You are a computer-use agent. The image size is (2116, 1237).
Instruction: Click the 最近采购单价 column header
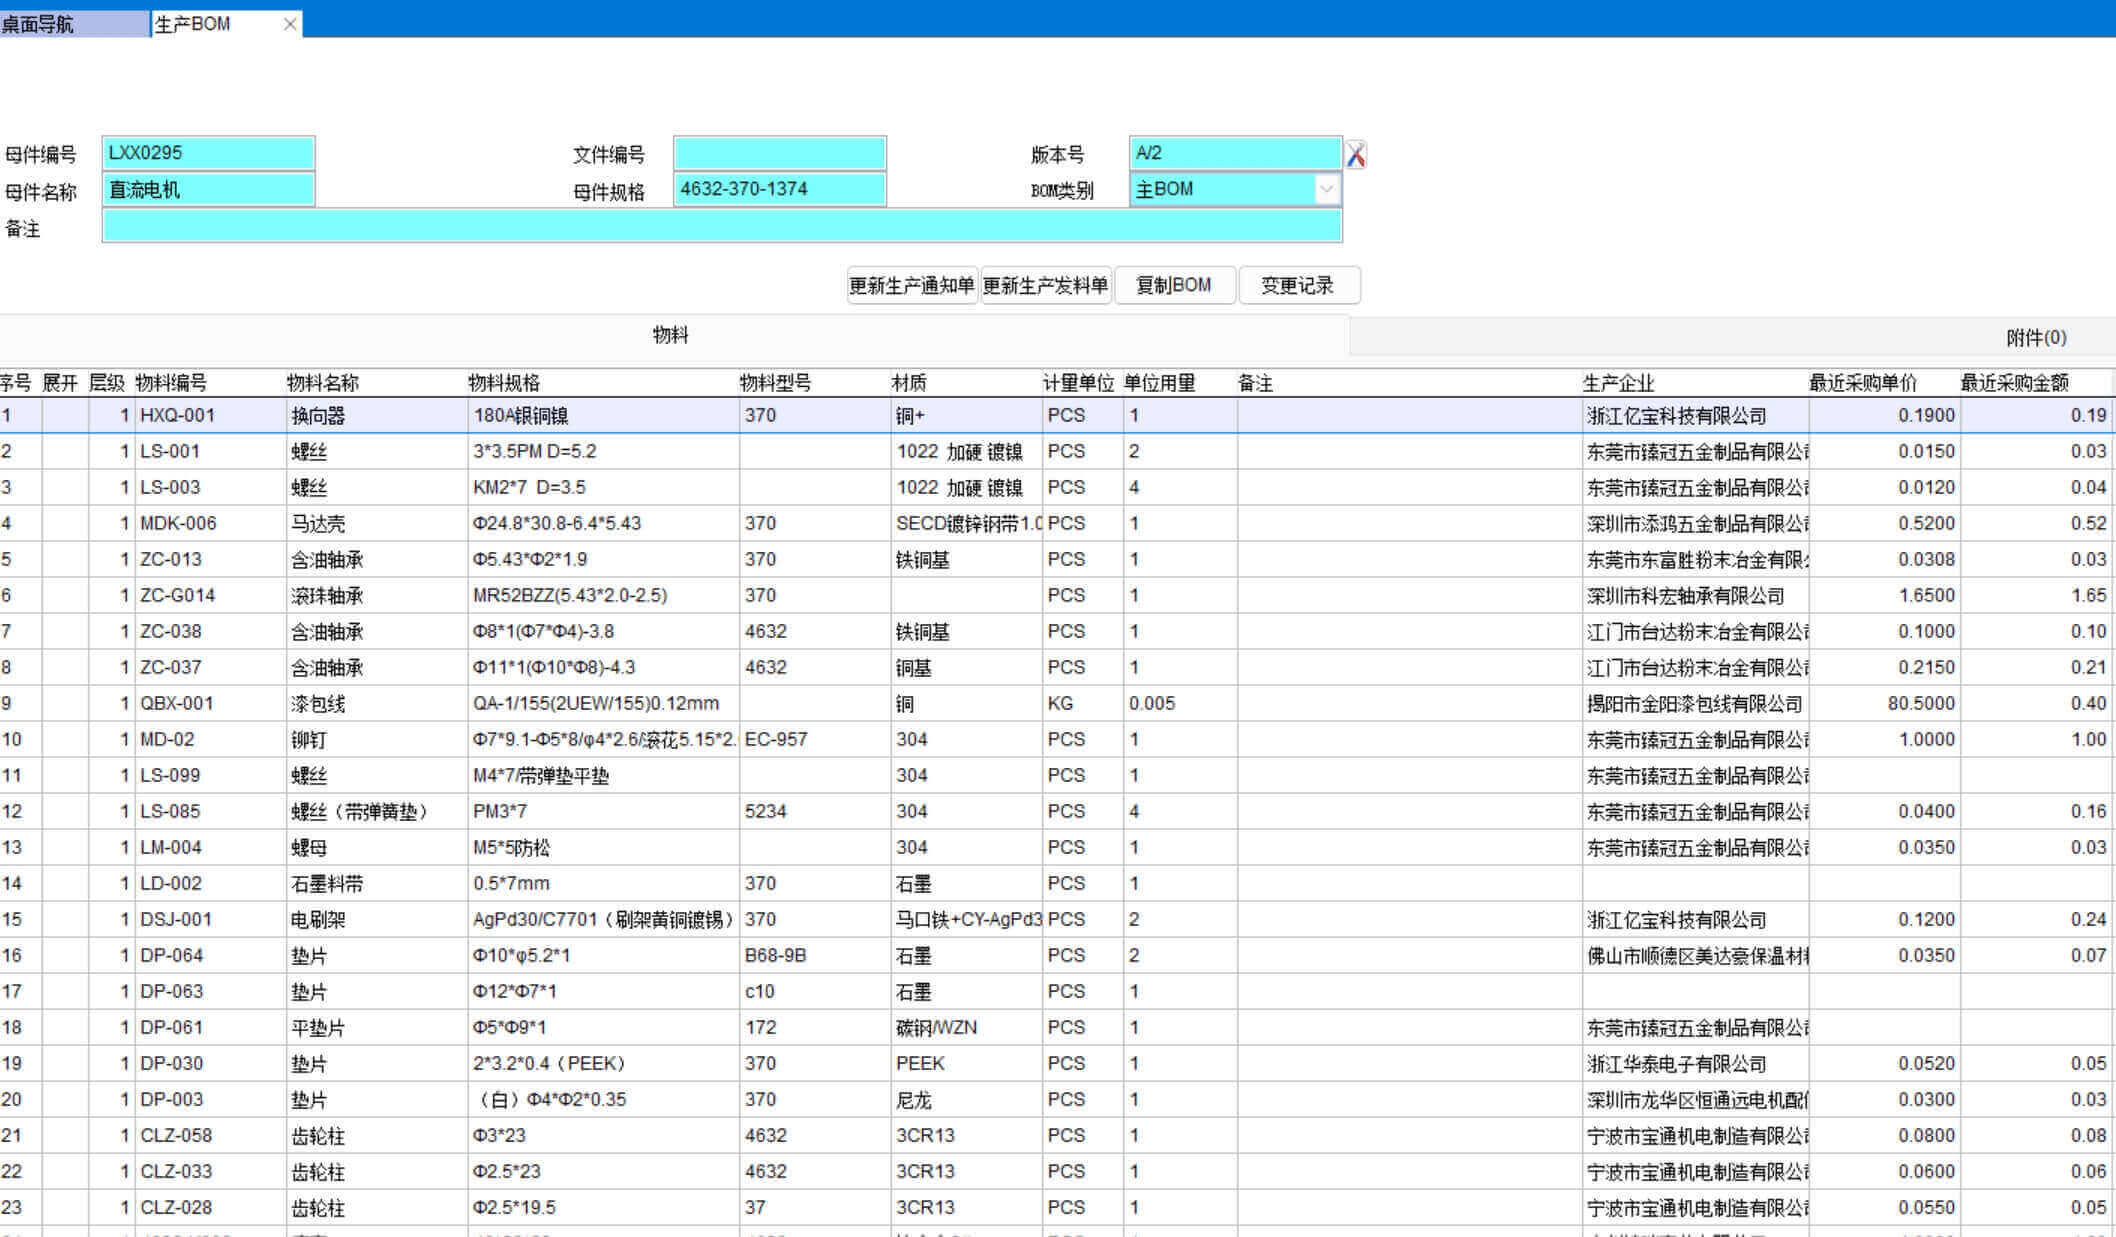pos(1862,383)
